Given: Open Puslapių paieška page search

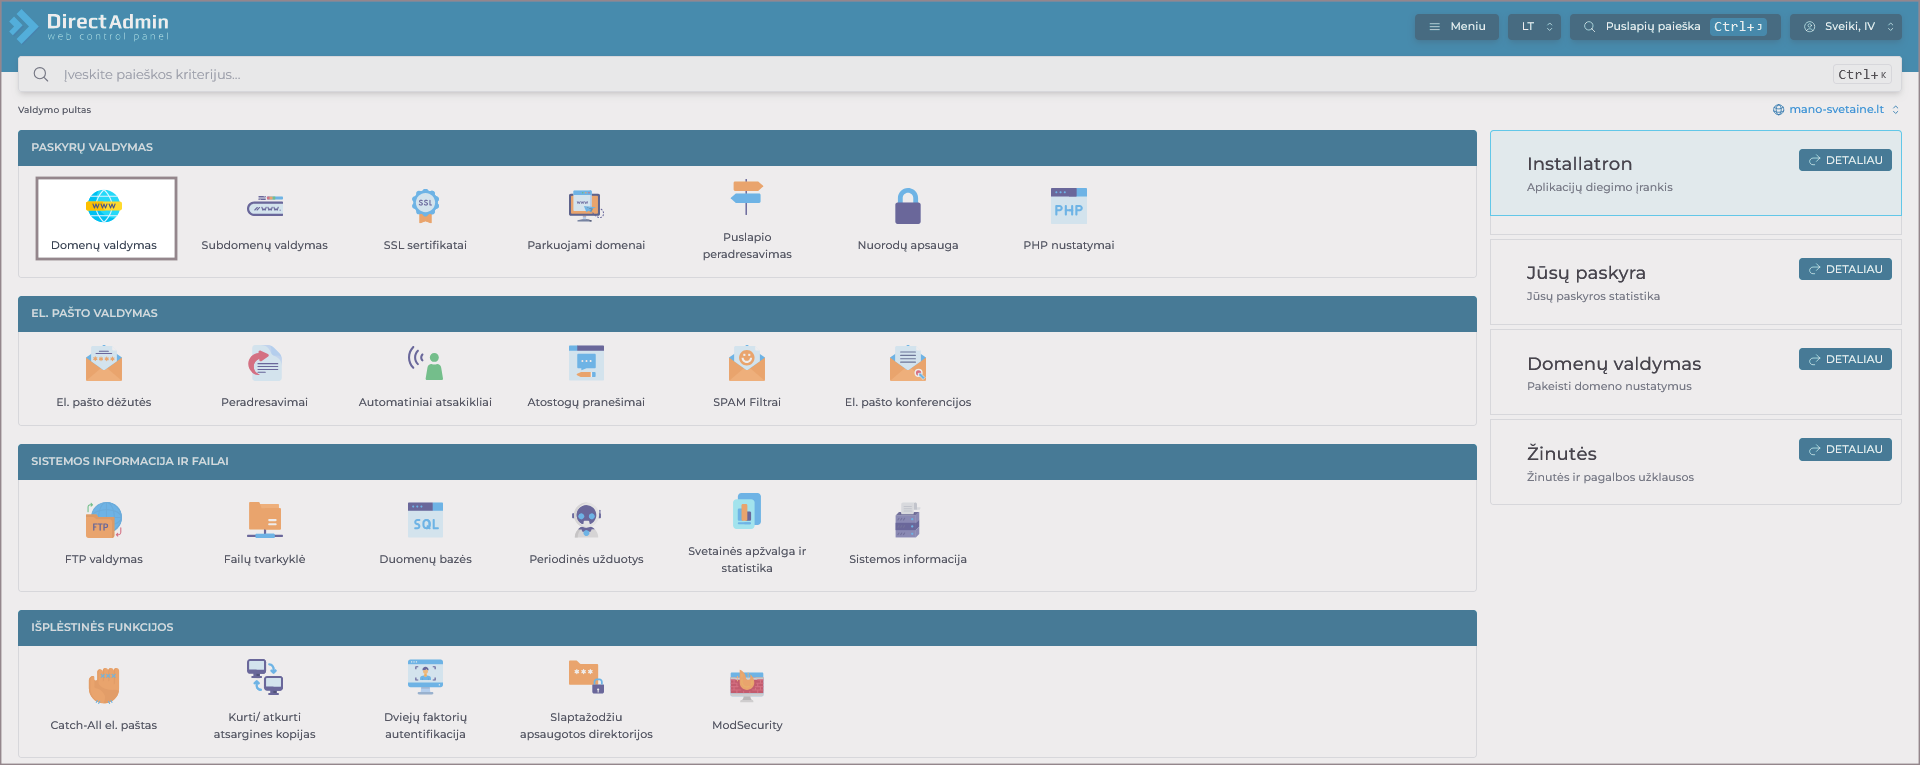Looking at the screenshot, I should tap(1674, 27).
